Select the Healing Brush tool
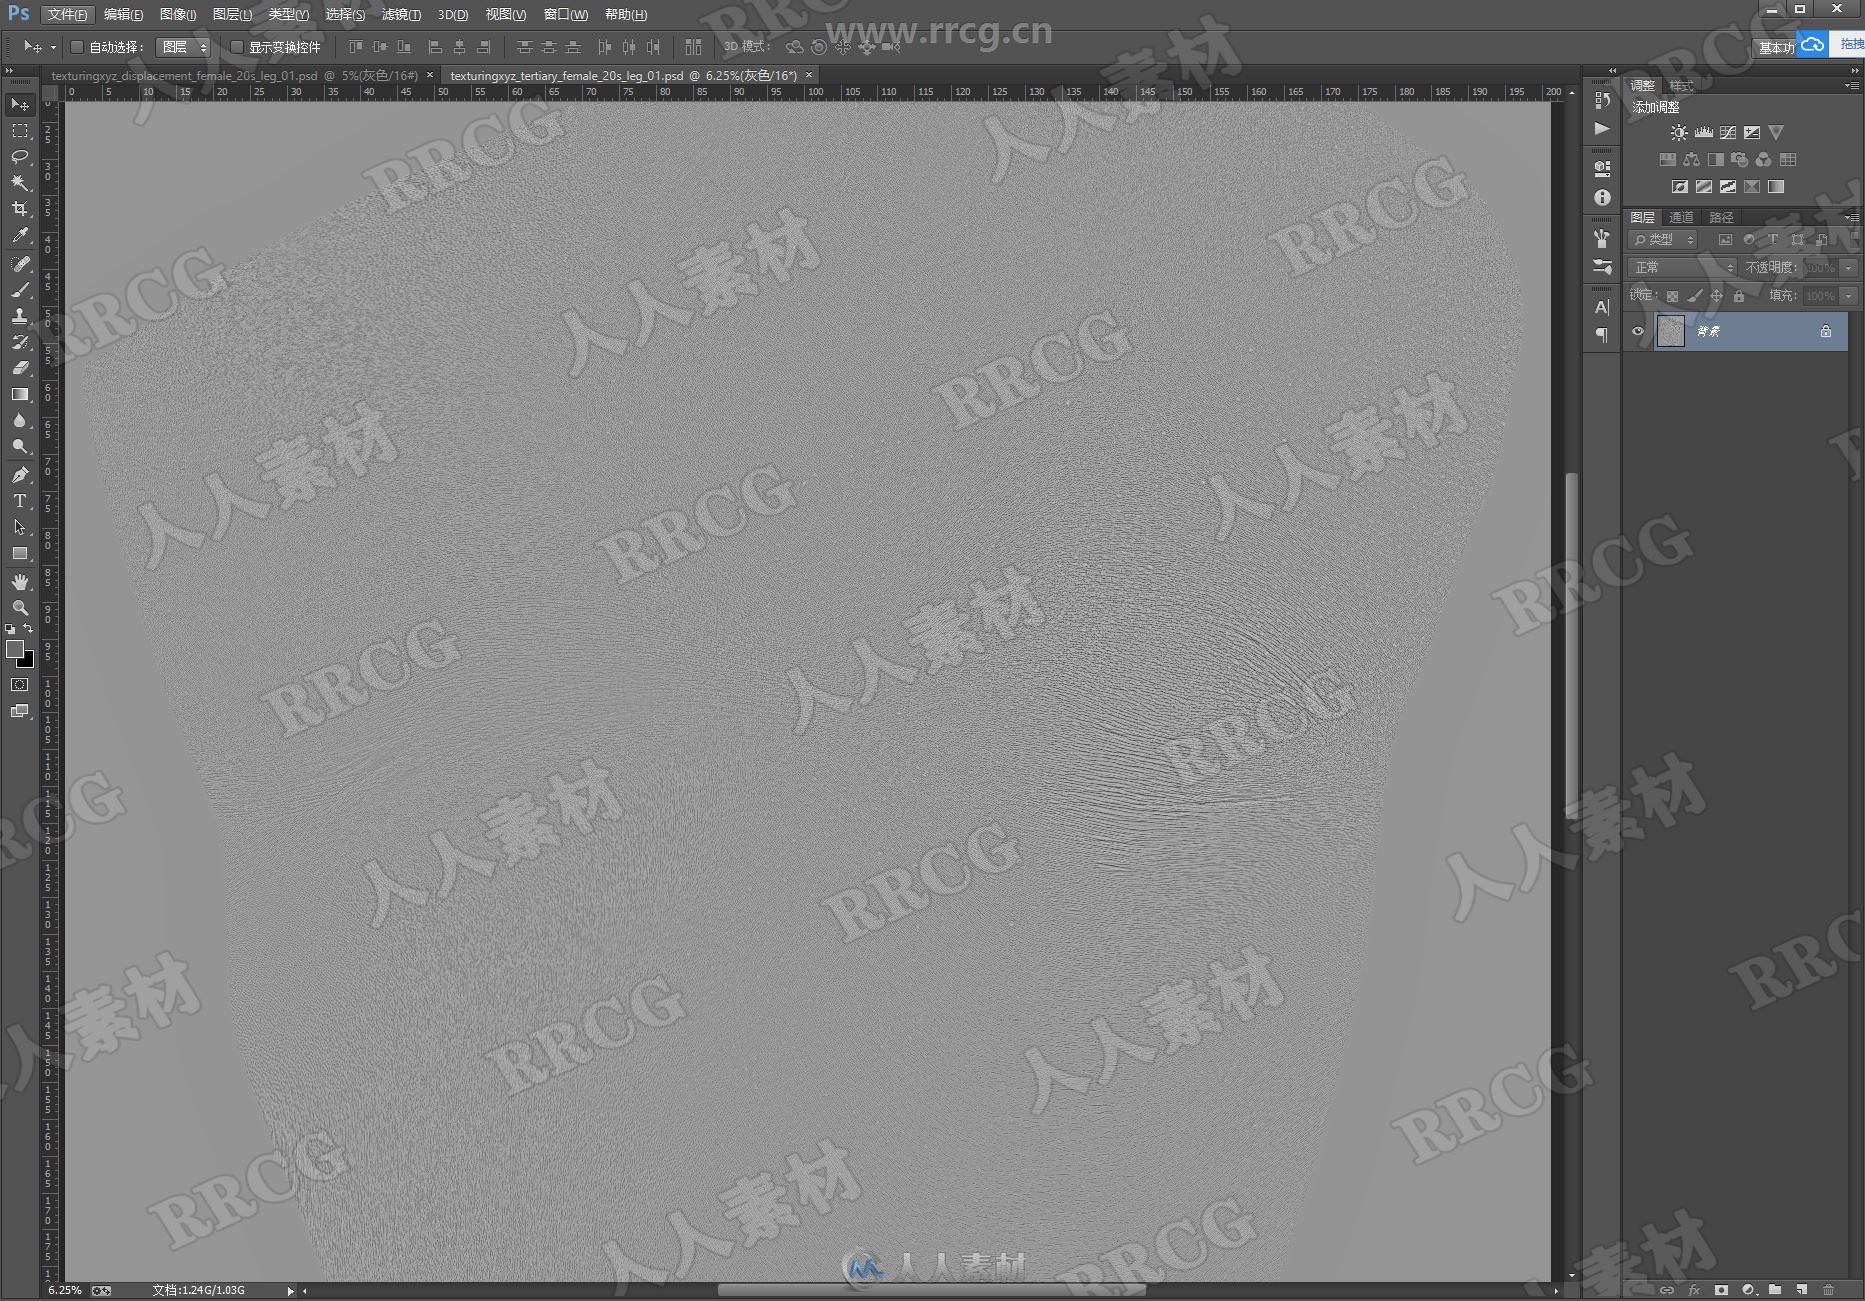 click(x=19, y=264)
